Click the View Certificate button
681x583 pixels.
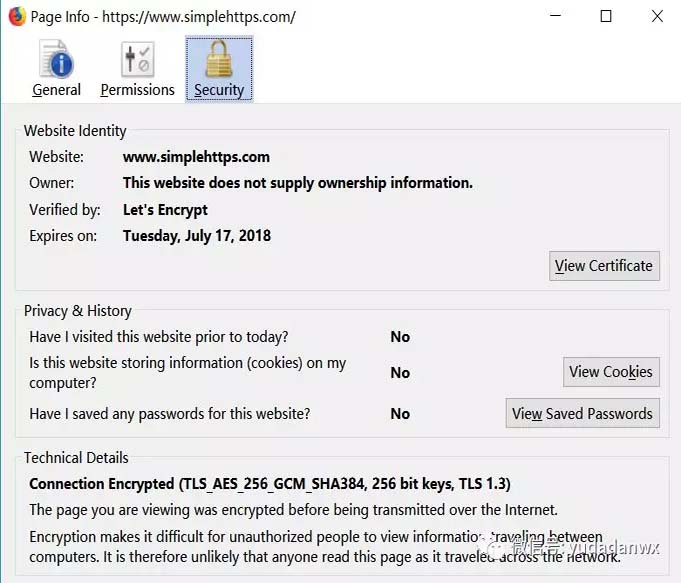point(604,265)
